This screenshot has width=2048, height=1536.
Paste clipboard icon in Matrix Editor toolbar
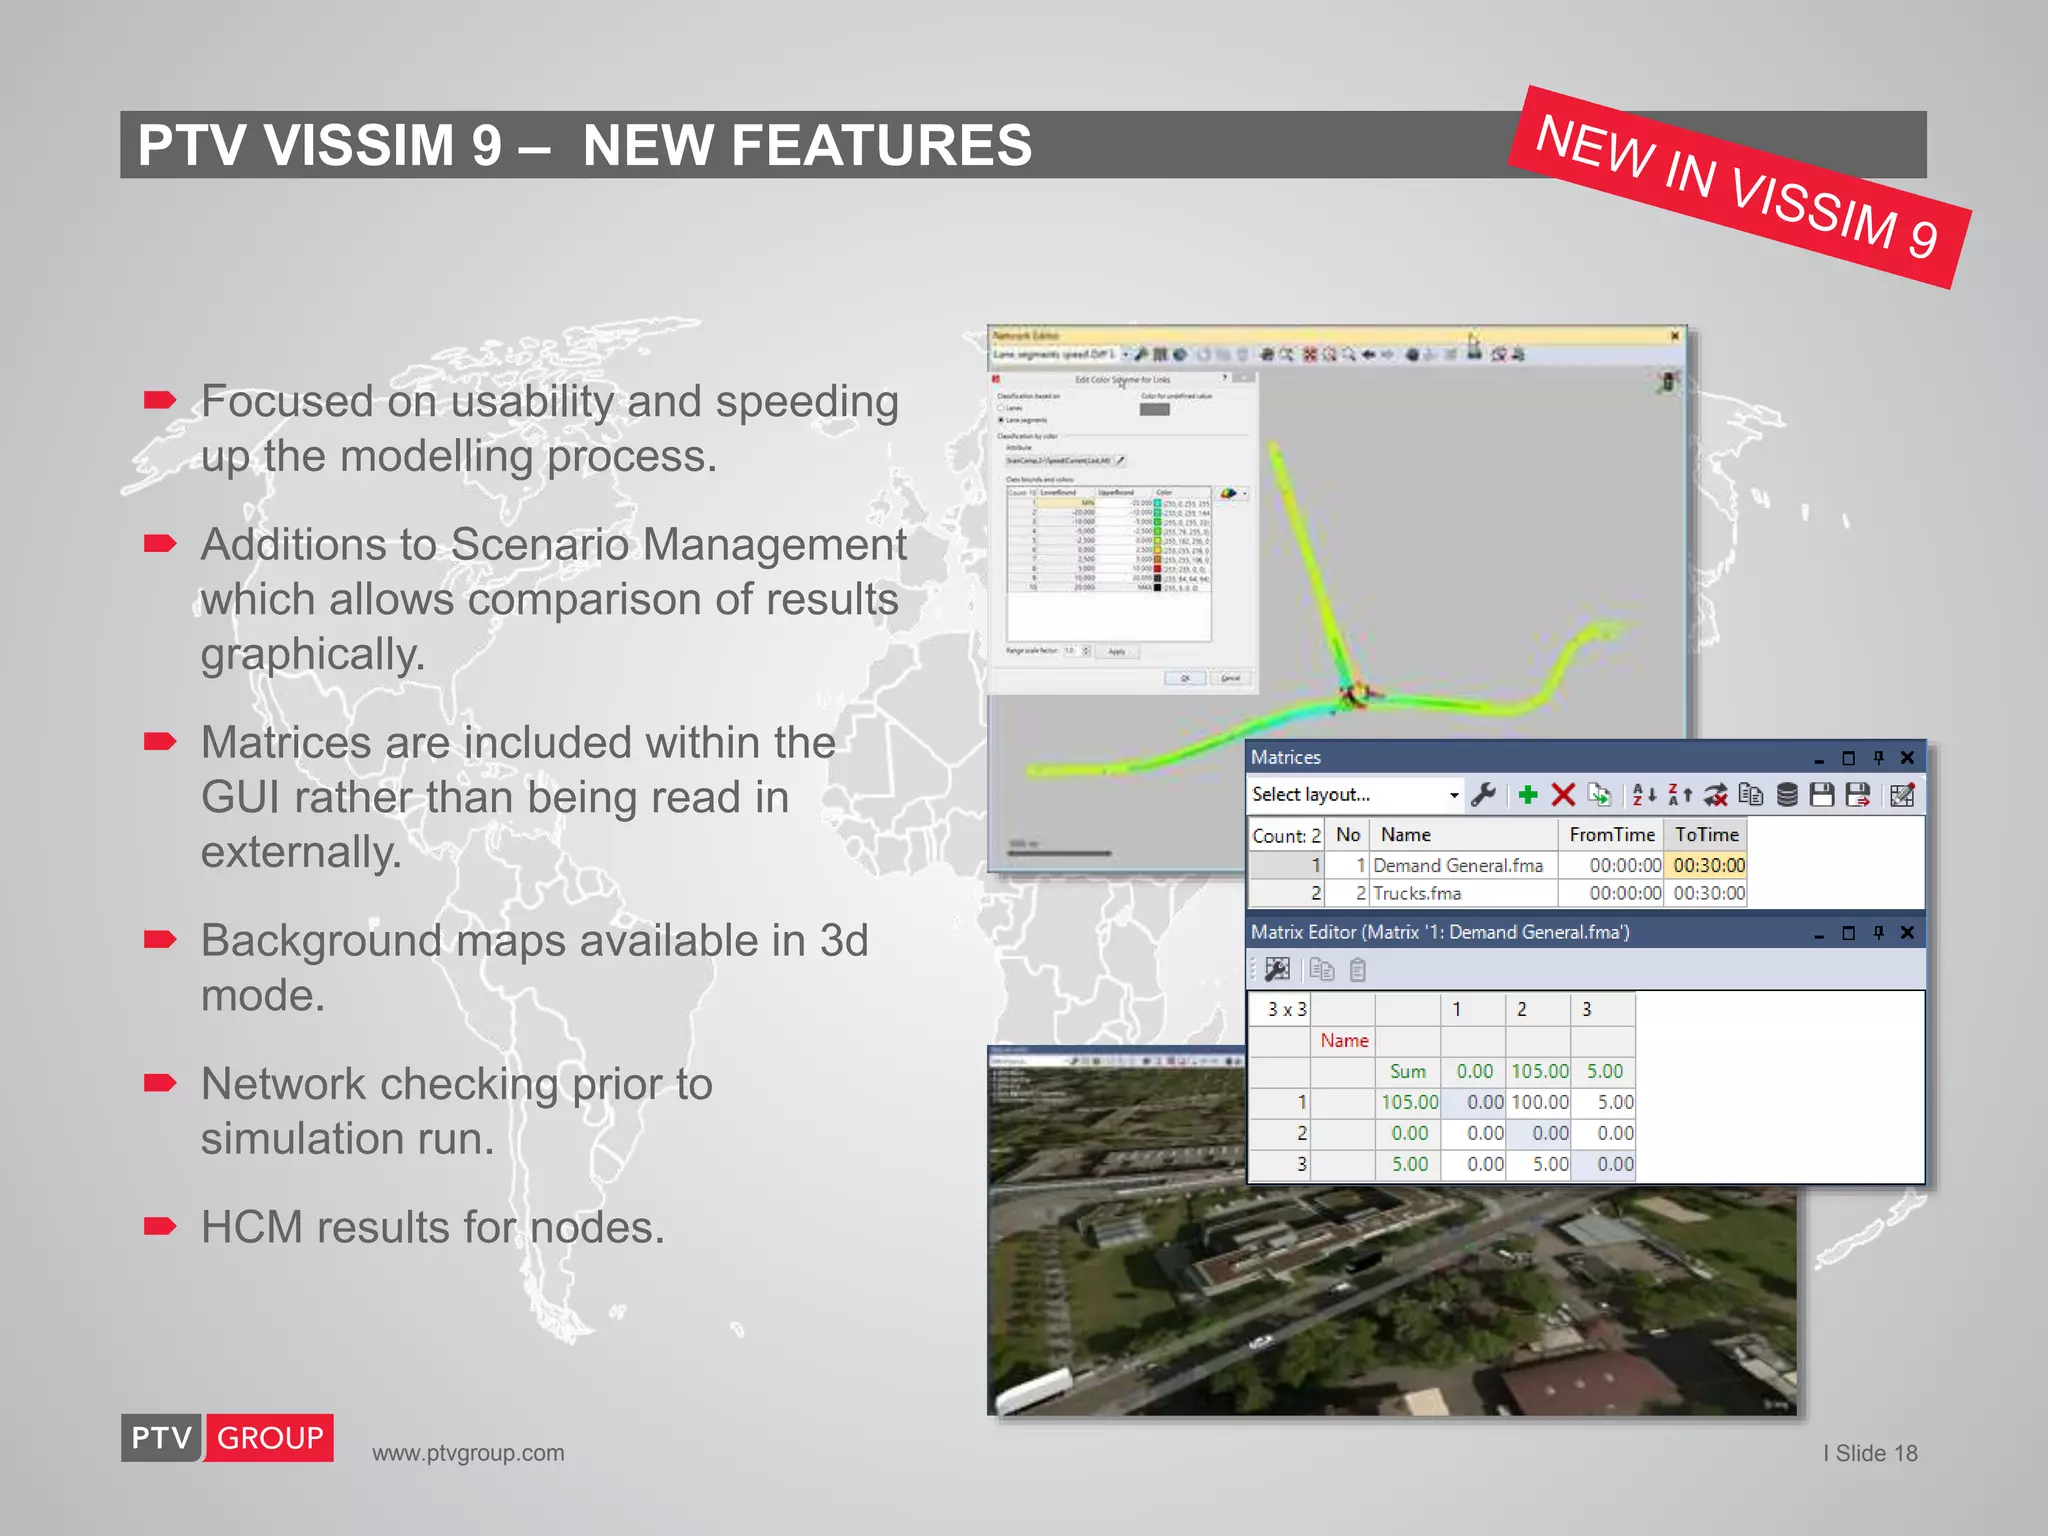[x=1357, y=969]
